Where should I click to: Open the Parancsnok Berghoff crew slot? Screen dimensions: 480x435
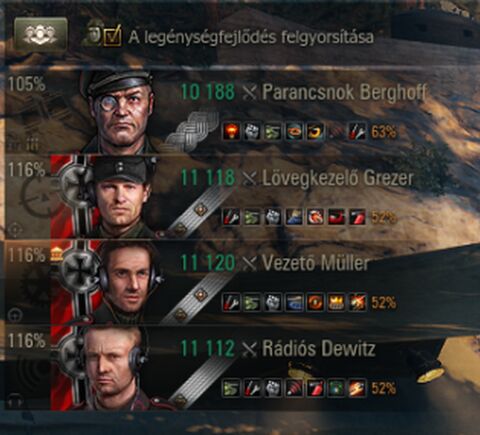click(x=240, y=112)
